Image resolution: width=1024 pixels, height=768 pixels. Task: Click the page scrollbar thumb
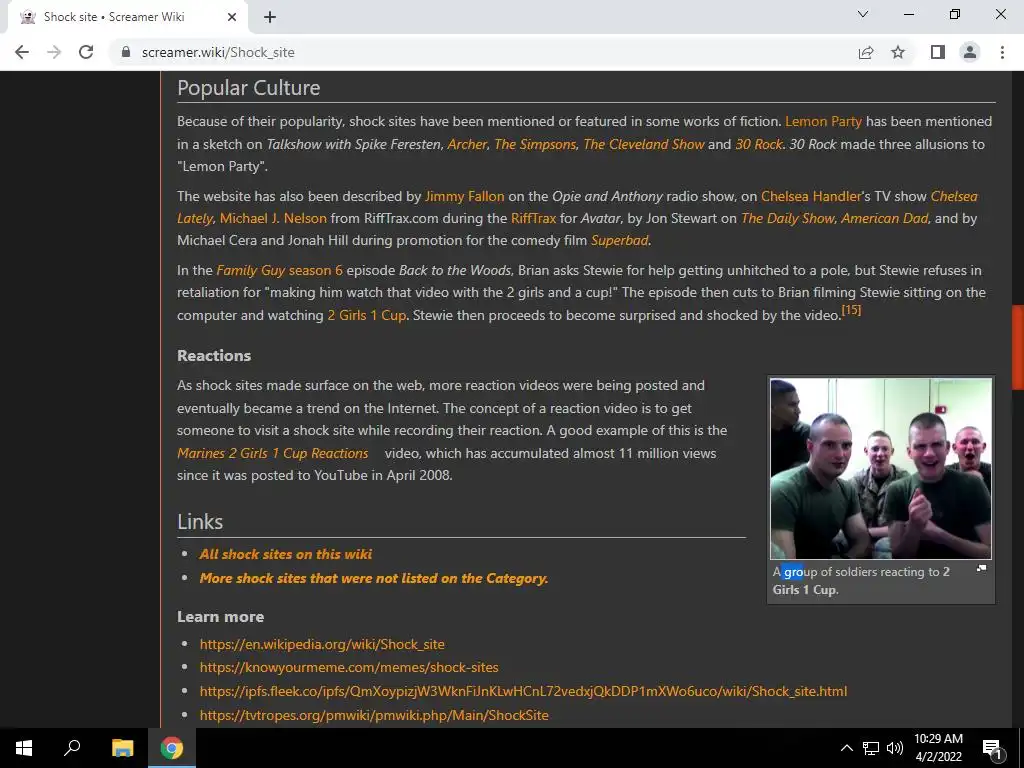pyautogui.click(x=1017, y=347)
